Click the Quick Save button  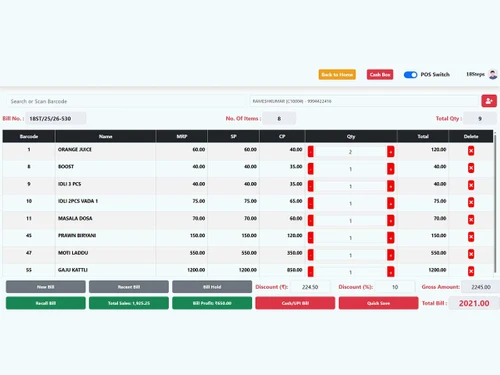click(x=378, y=303)
